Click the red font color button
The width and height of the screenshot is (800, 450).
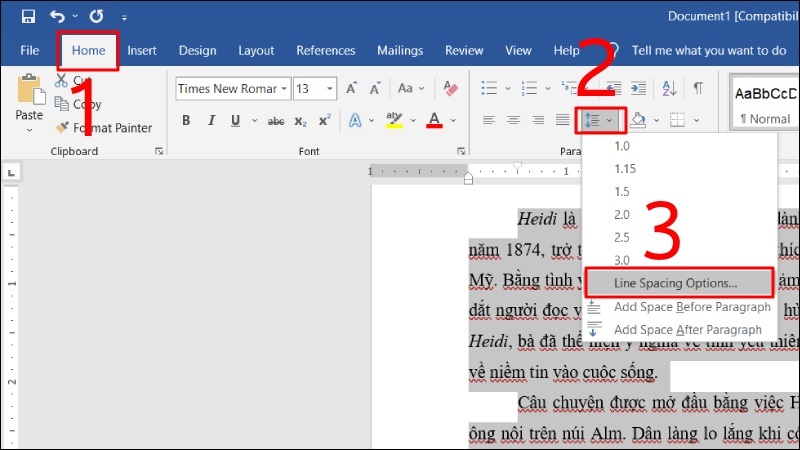point(434,121)
